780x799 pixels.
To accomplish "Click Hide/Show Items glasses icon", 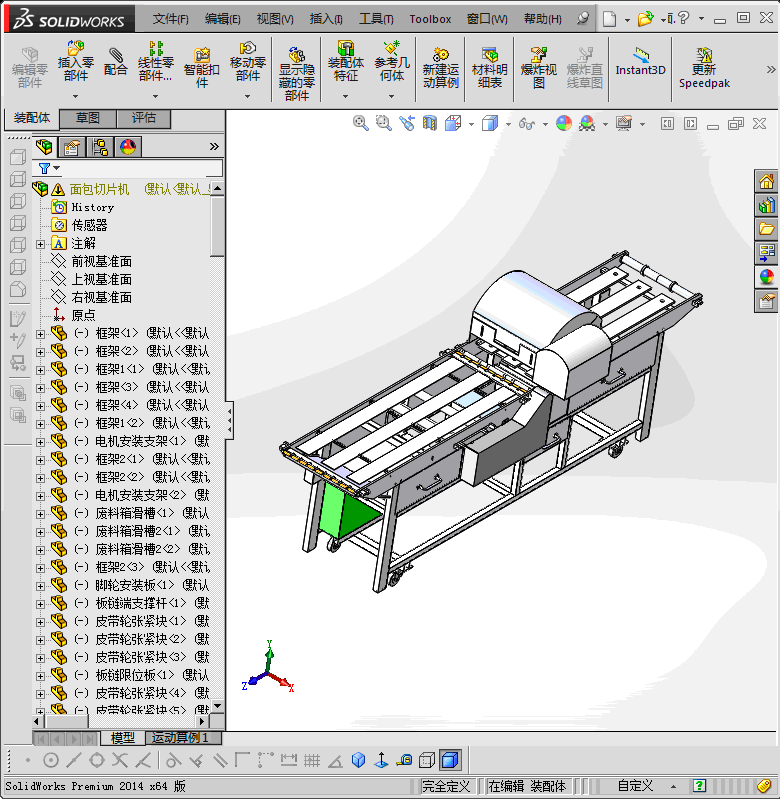I will pyautogui.click(x=527, y=123).
